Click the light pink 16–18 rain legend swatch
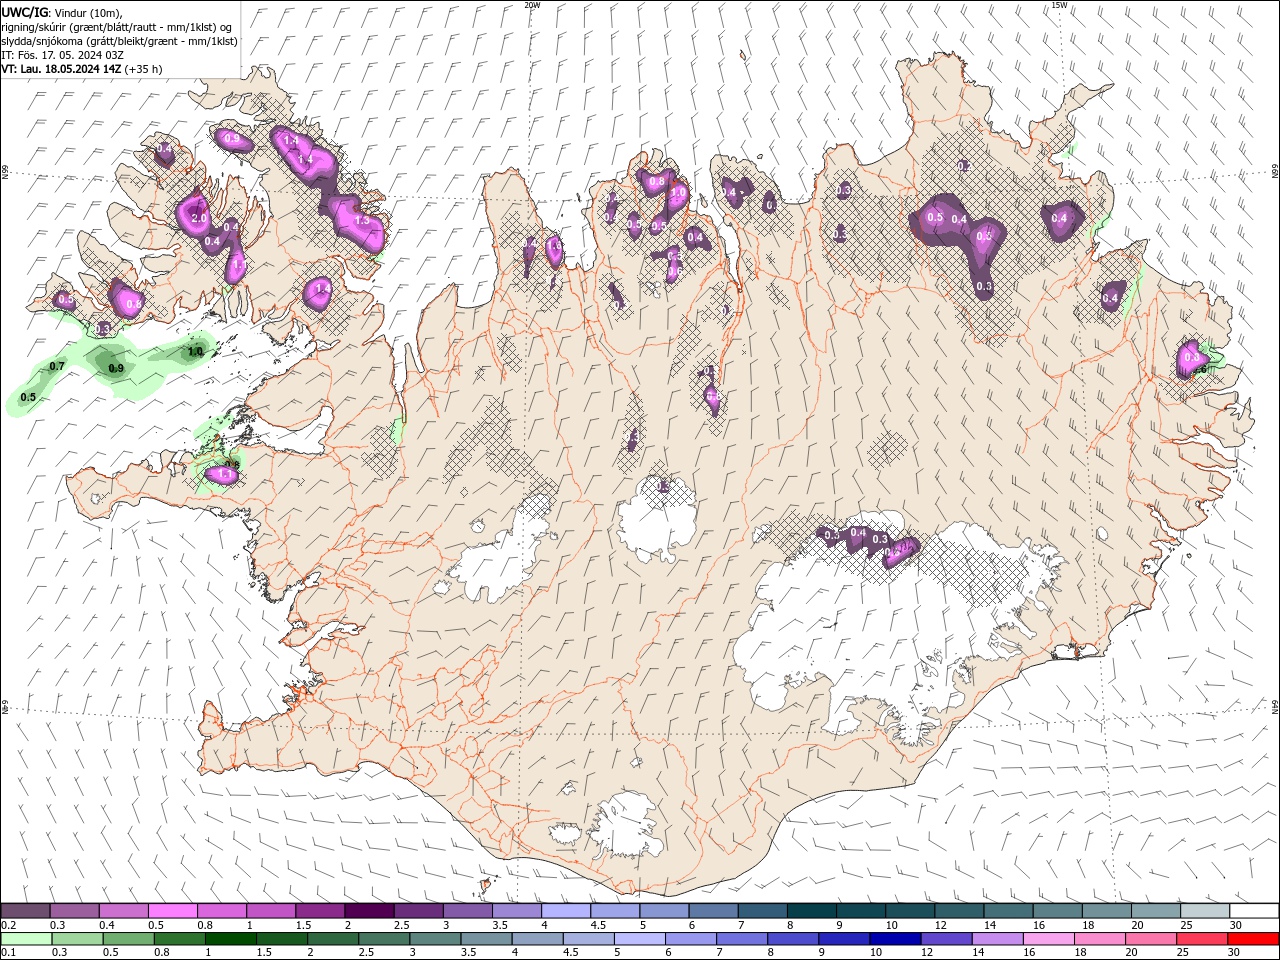This screenshot has width=1280, height=960. pos(1047,939)
